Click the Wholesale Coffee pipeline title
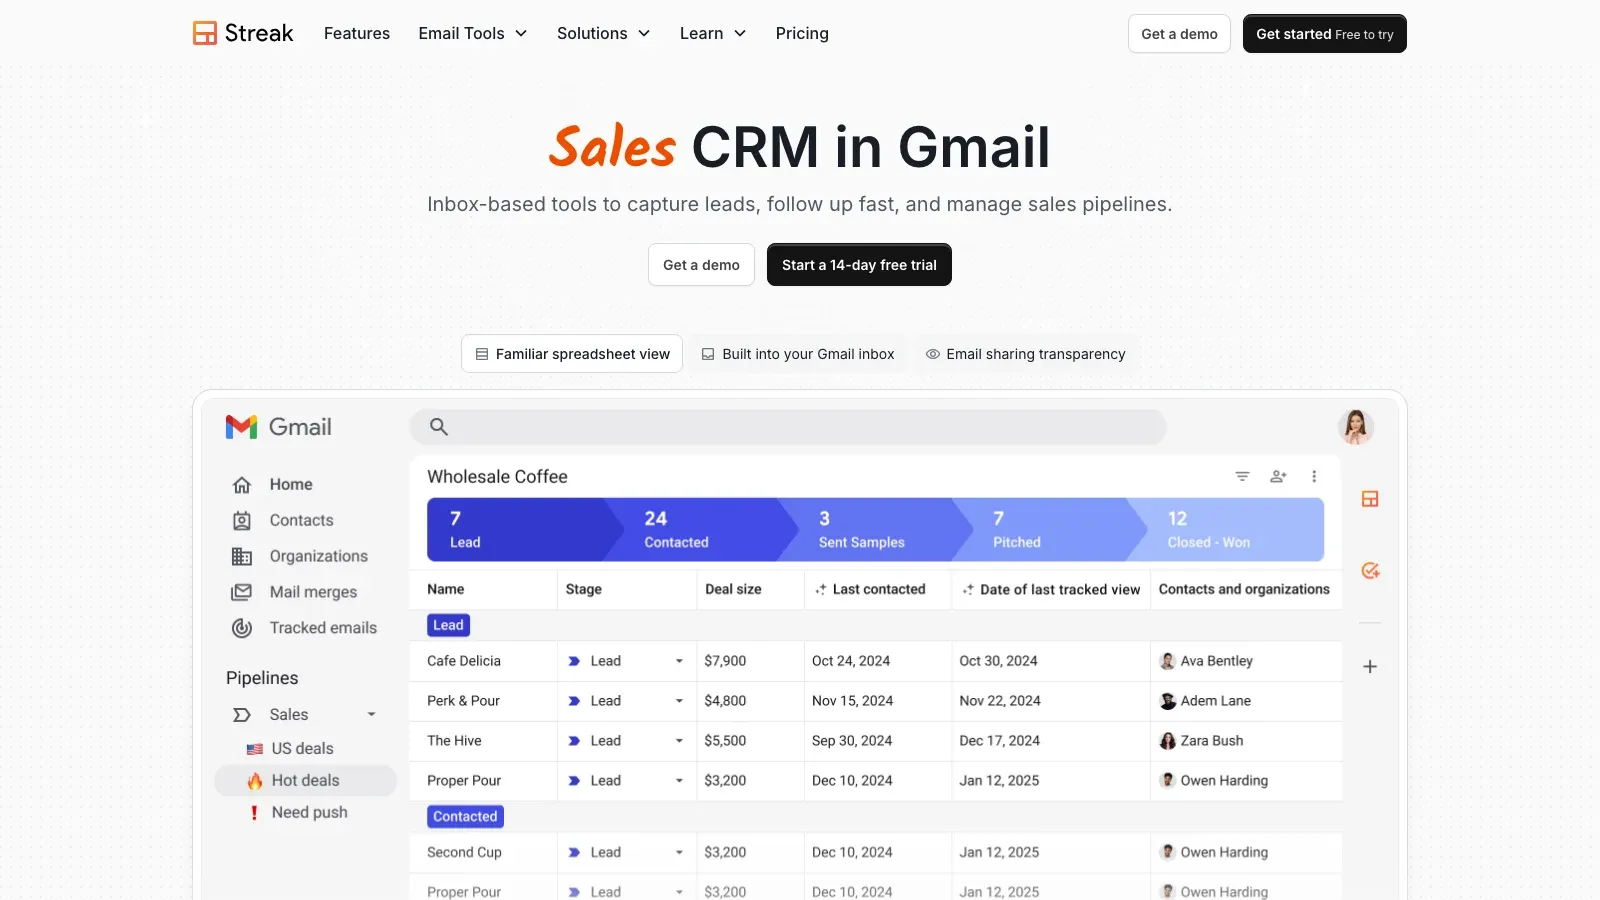Viewport: 1600px width, 900px height. pyautogui.click(x=497, y=477)
